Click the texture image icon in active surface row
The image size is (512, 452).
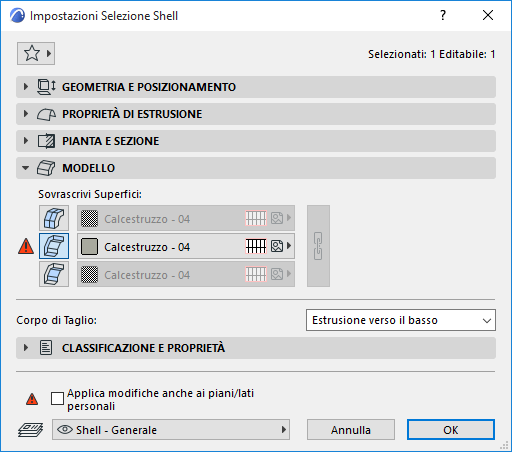pos(277,246)
